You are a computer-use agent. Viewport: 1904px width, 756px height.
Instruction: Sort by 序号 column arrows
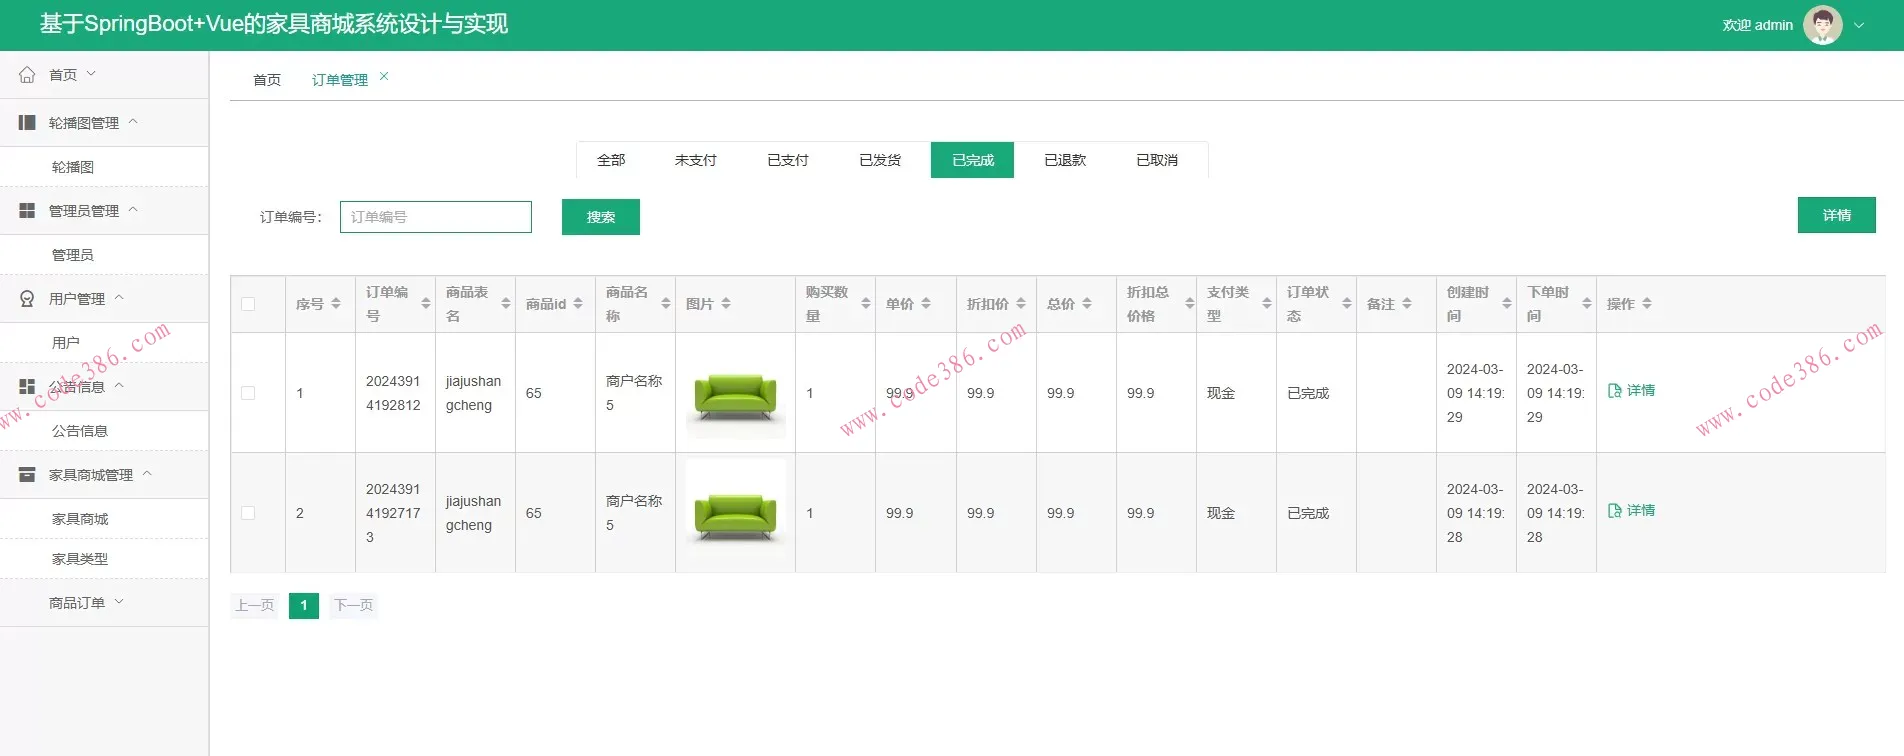[336, 303]
